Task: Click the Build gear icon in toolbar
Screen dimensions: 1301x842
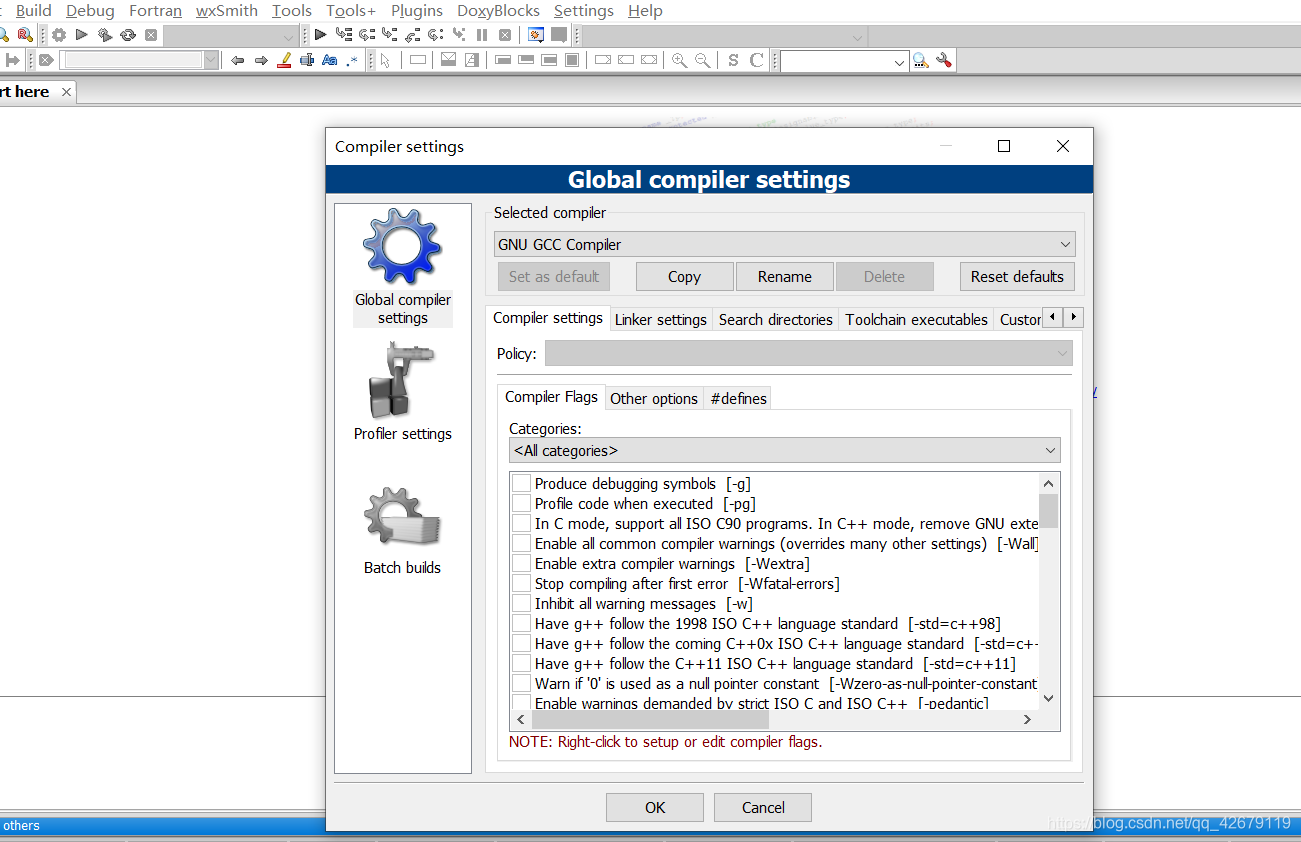Action: (59, 35)
